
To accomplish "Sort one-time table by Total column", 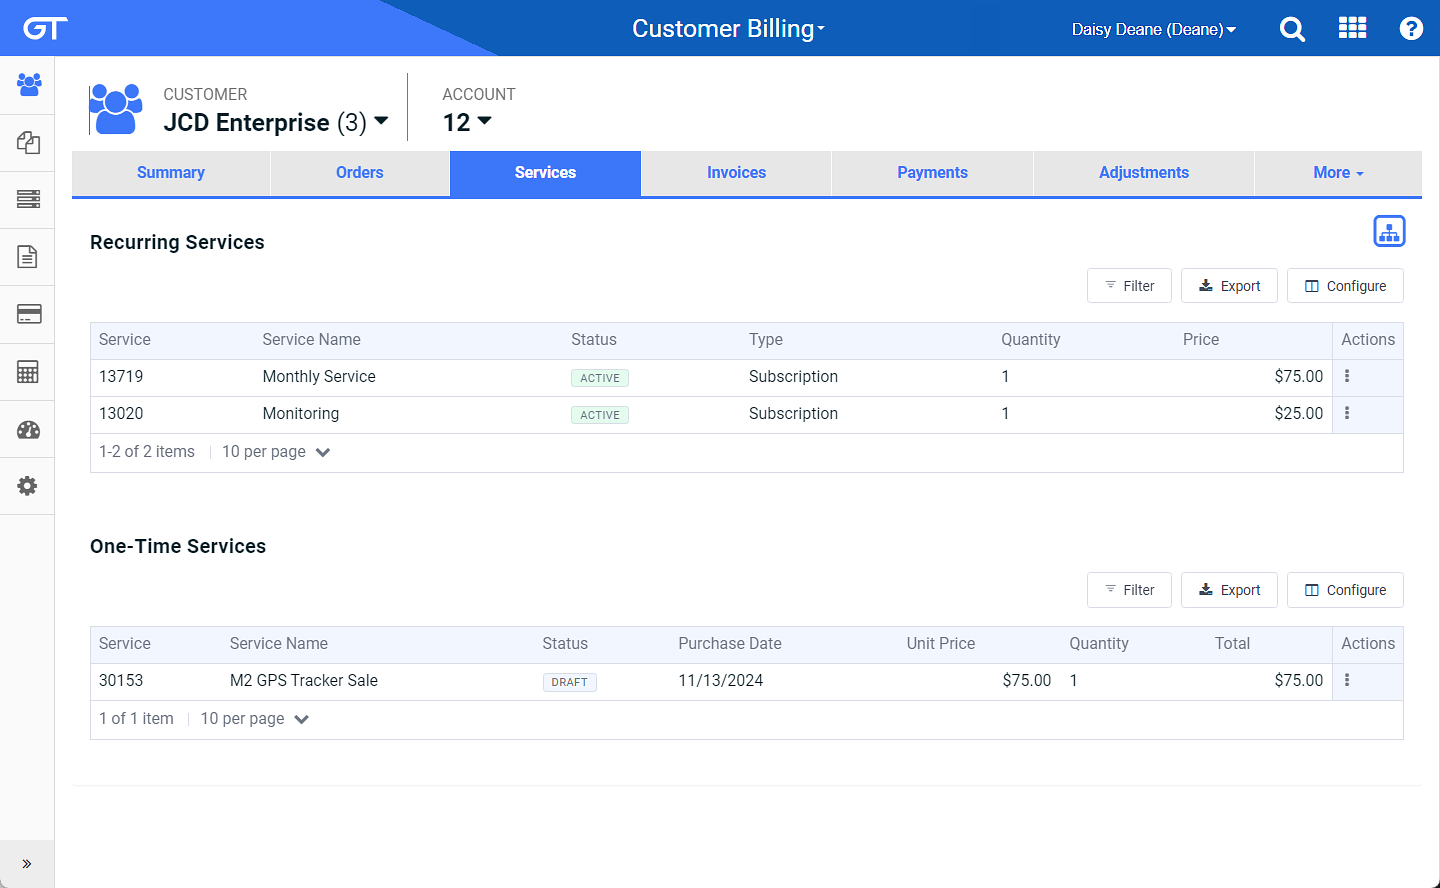I will point(1232,644).
